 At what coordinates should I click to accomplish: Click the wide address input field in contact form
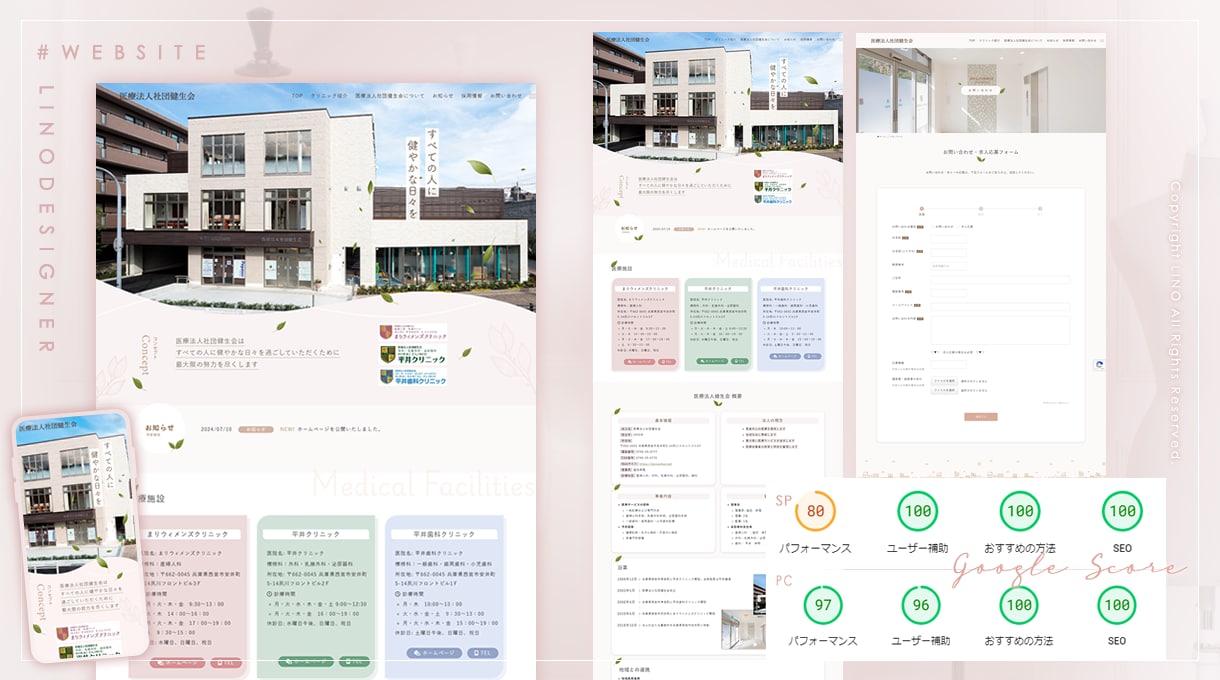point(1000,280)
